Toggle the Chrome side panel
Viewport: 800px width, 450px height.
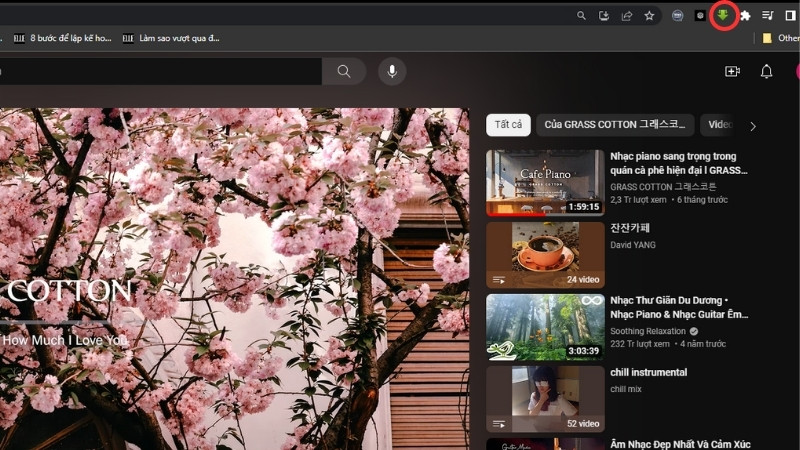click(x=790, y=15)
